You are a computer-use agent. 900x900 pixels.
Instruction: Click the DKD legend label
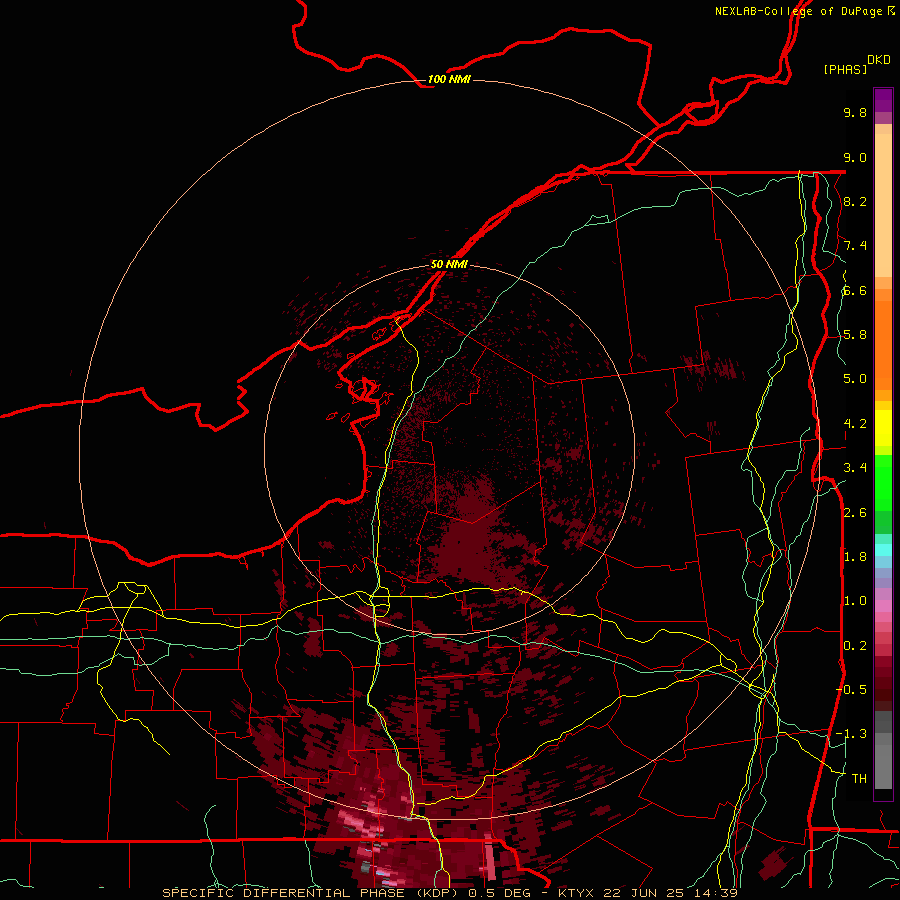point(879,60)
